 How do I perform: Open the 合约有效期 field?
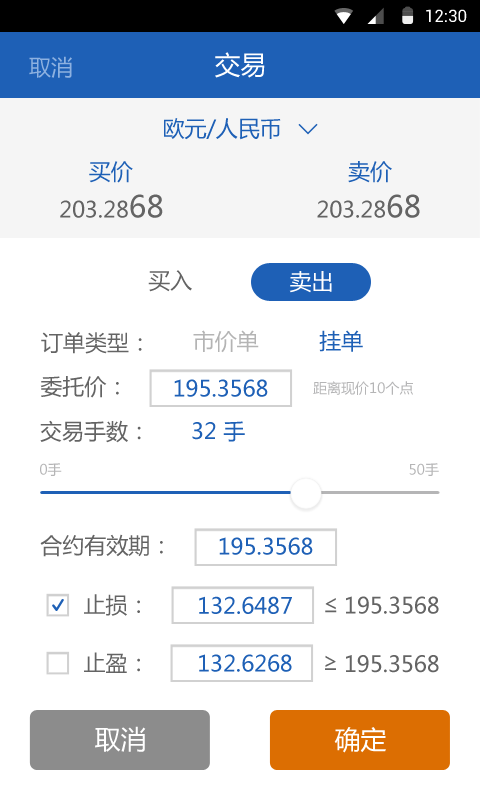pos(265,547)
